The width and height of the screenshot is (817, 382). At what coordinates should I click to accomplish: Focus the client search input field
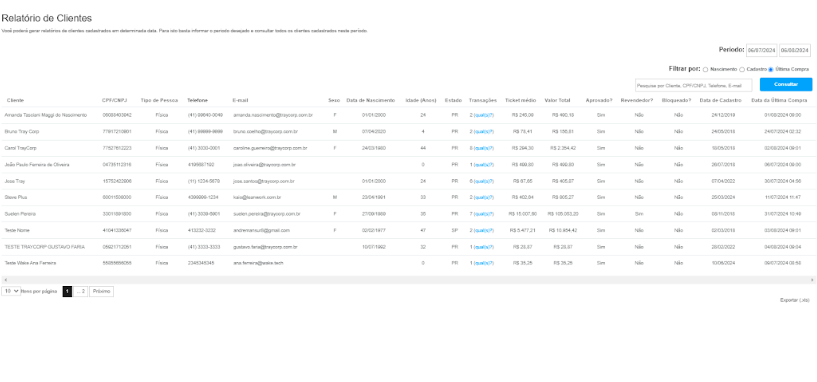694,85
